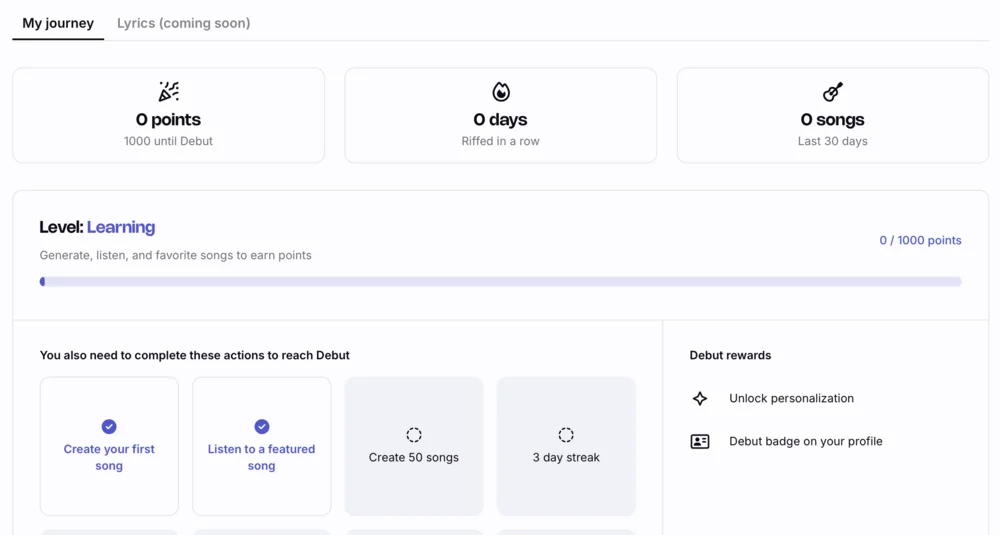Click the Learning level link

121,227
